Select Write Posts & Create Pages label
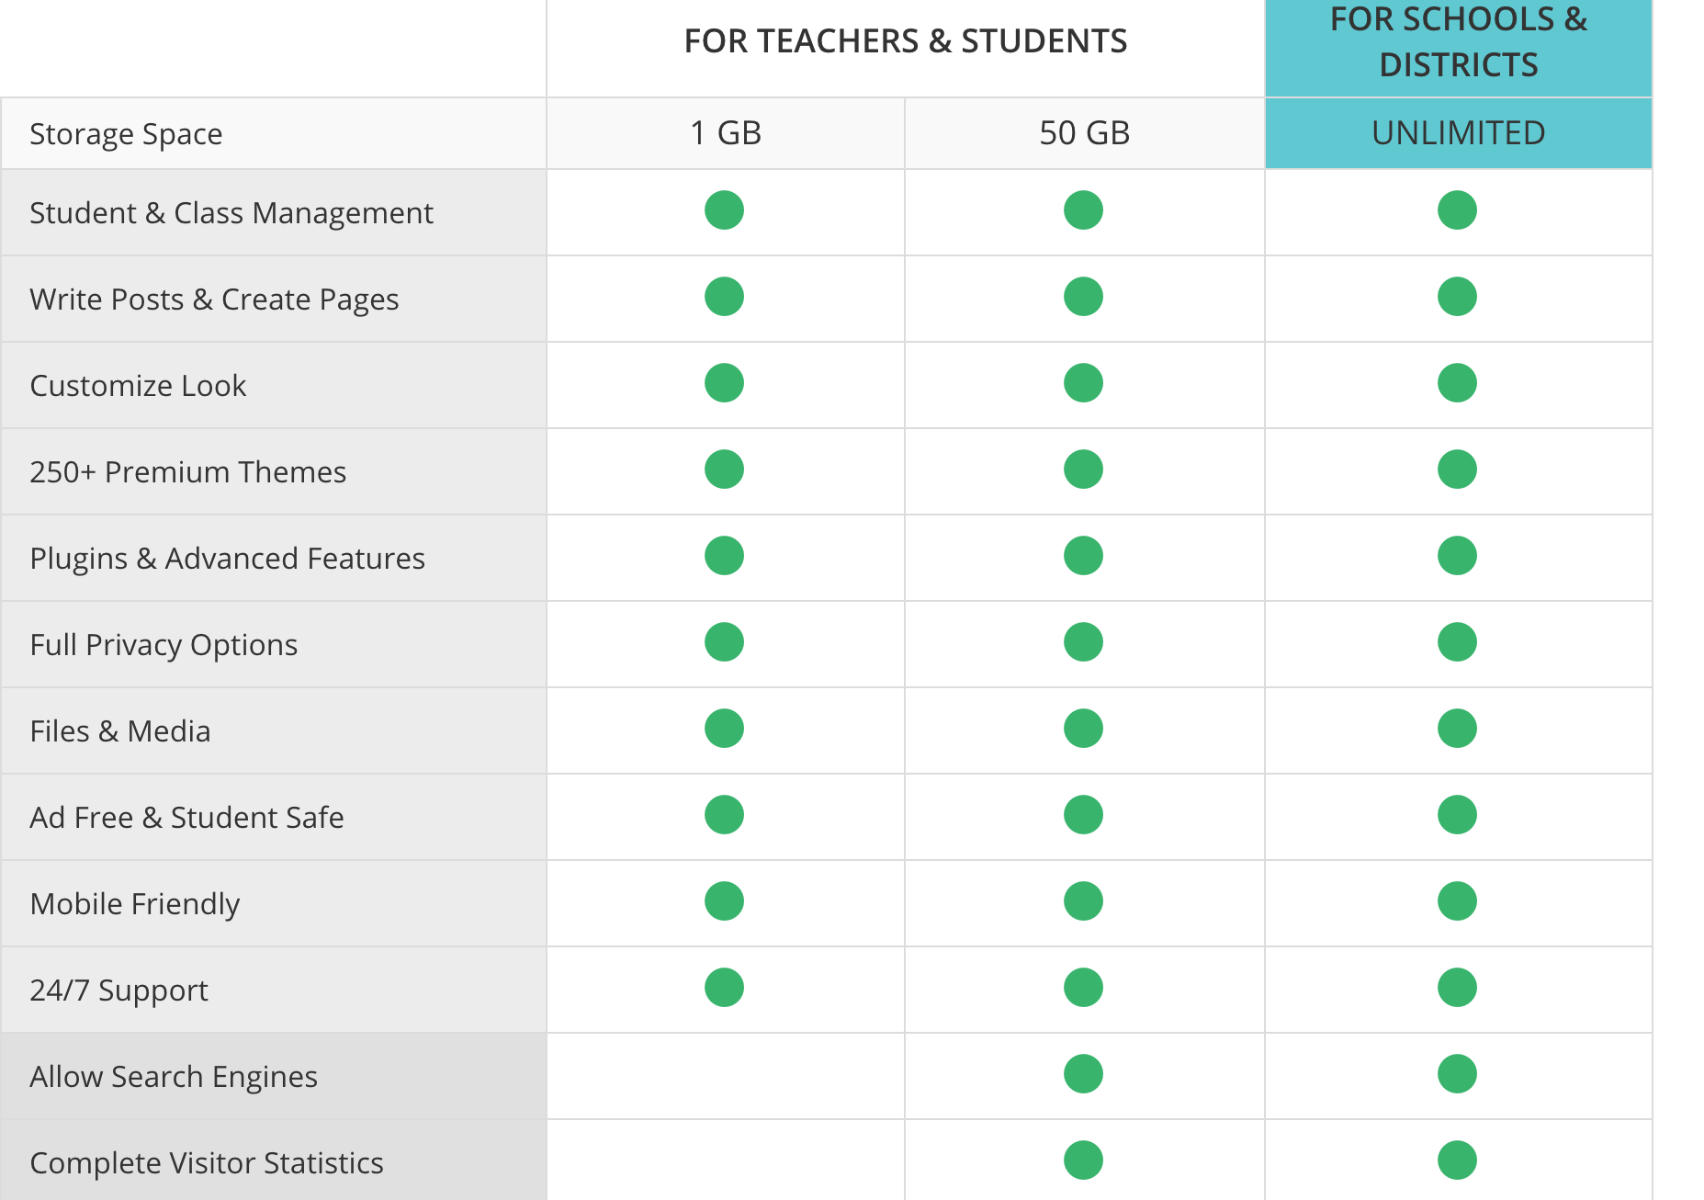Image resolution: width=1704 pixels, height=1200 pixels. (x=214, y=299)
